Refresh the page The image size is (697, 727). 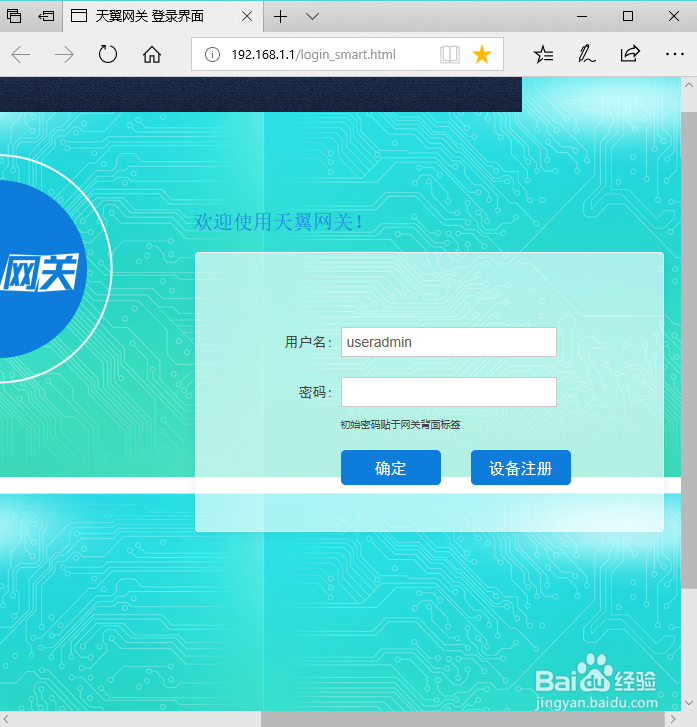108,54
